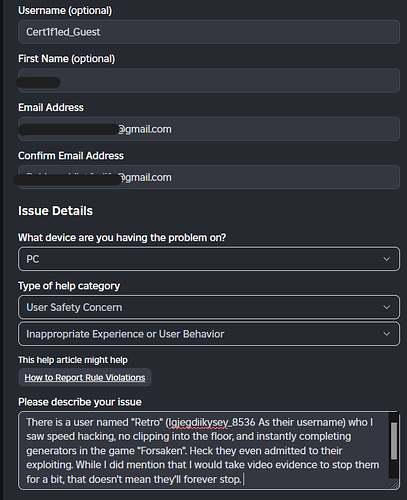Viewport: 407px width, 500px height.
Task: Click the misspelled word lgjegdiikysey_8536
Action: [x=198, y=423]
